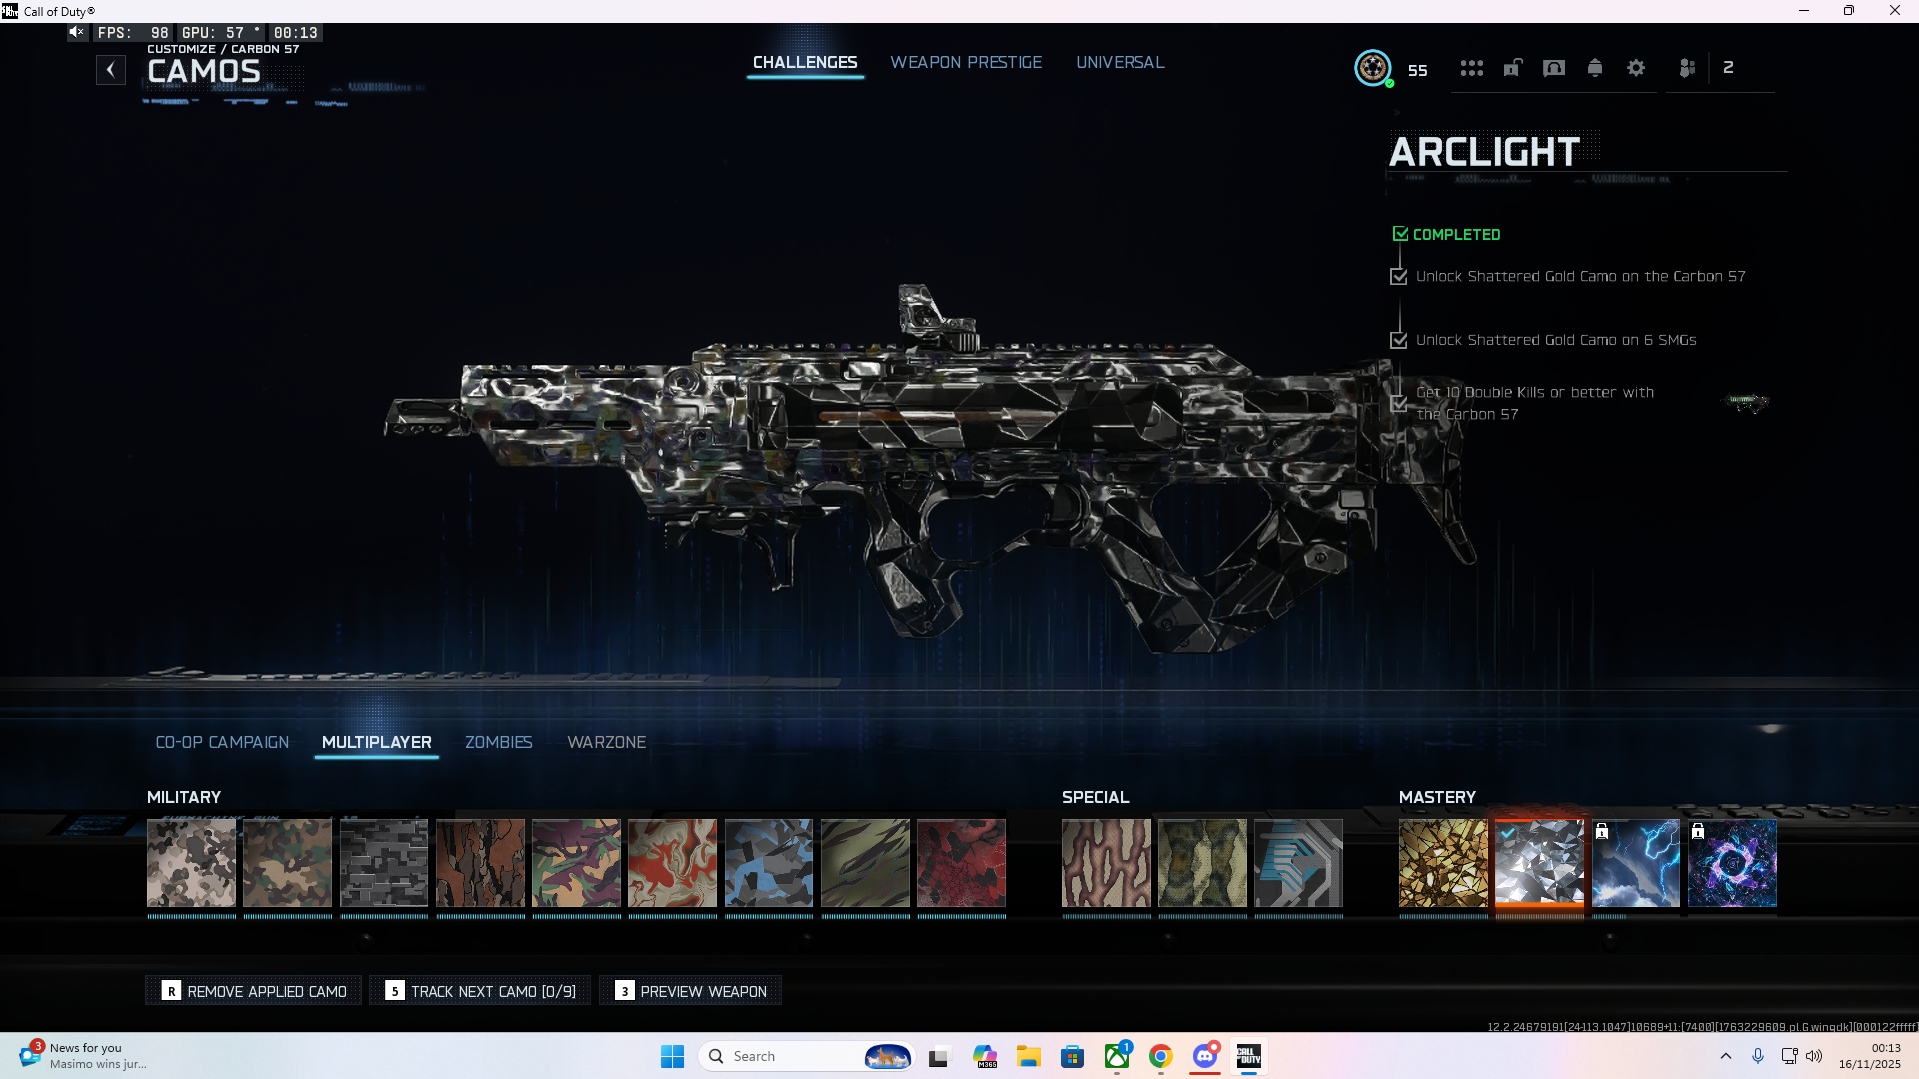Click the party count number 2
The image size is (1919, 1079).
tap(1728, 68)
